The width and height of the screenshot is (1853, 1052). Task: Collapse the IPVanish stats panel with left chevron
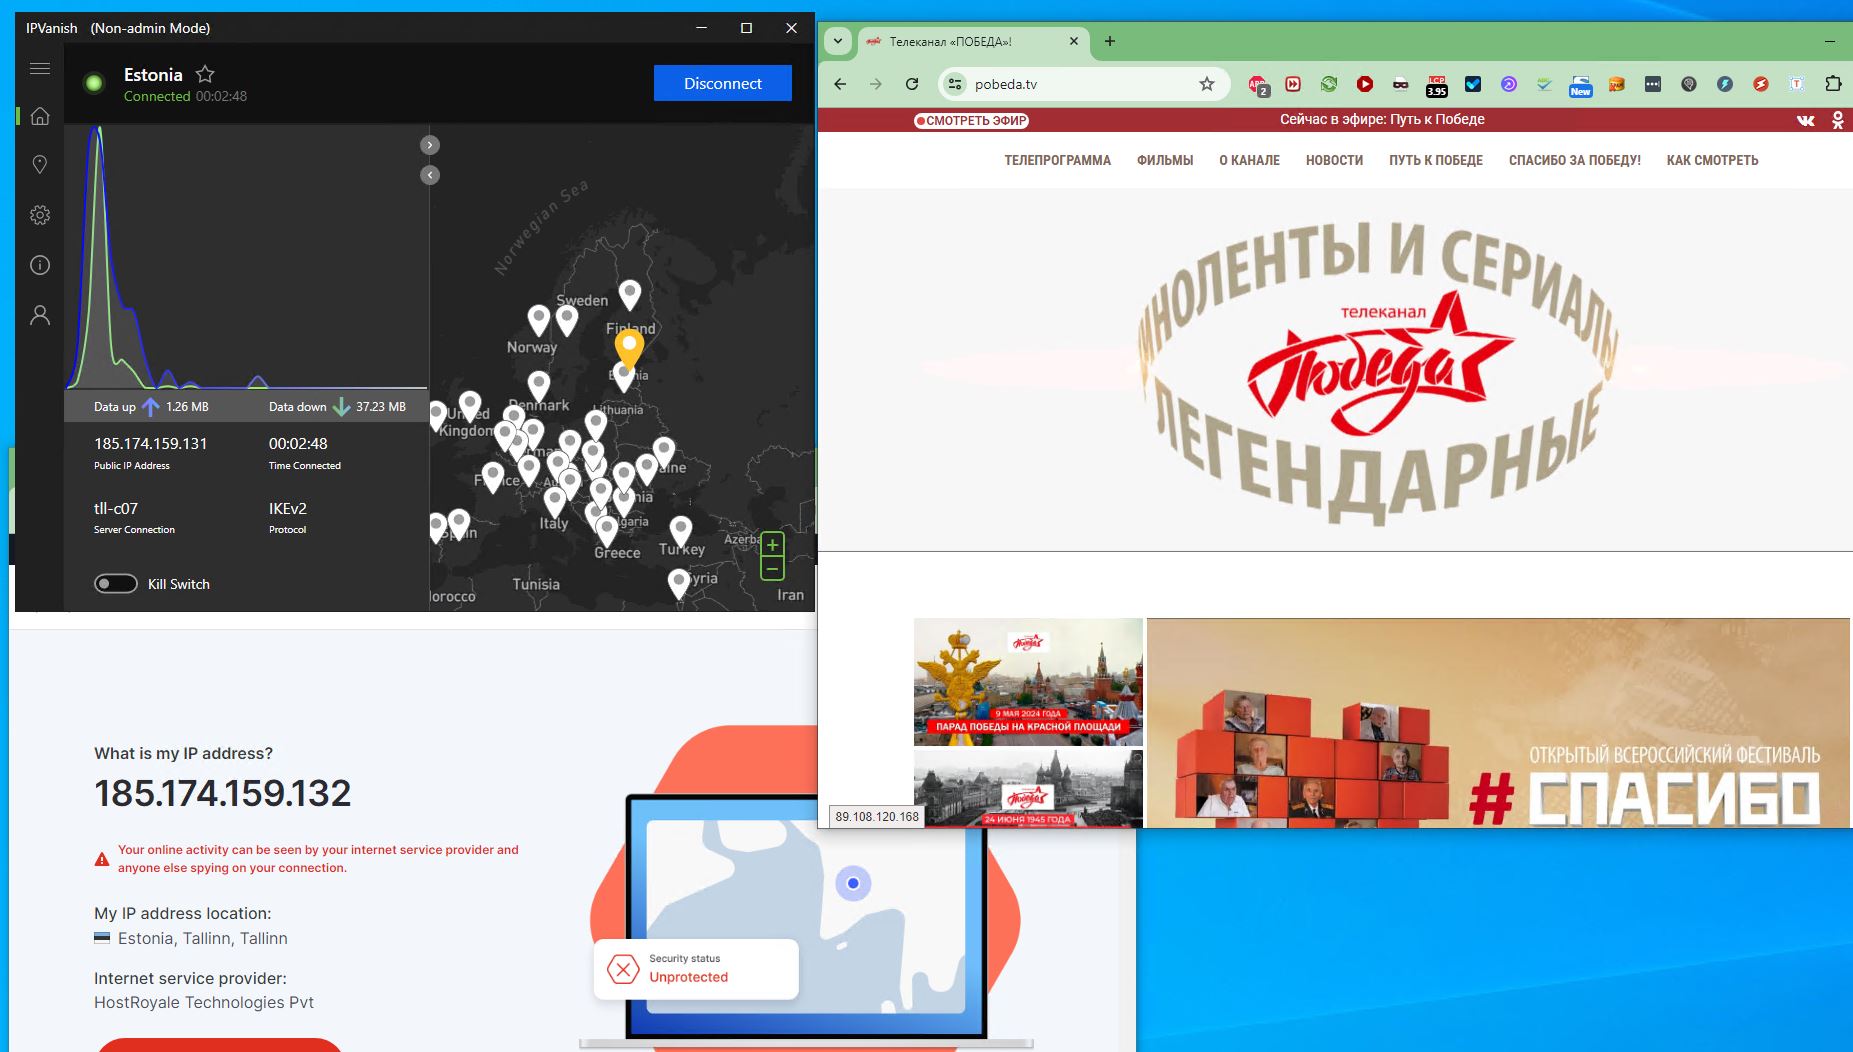pyautogui.click(x=430, y=175)
